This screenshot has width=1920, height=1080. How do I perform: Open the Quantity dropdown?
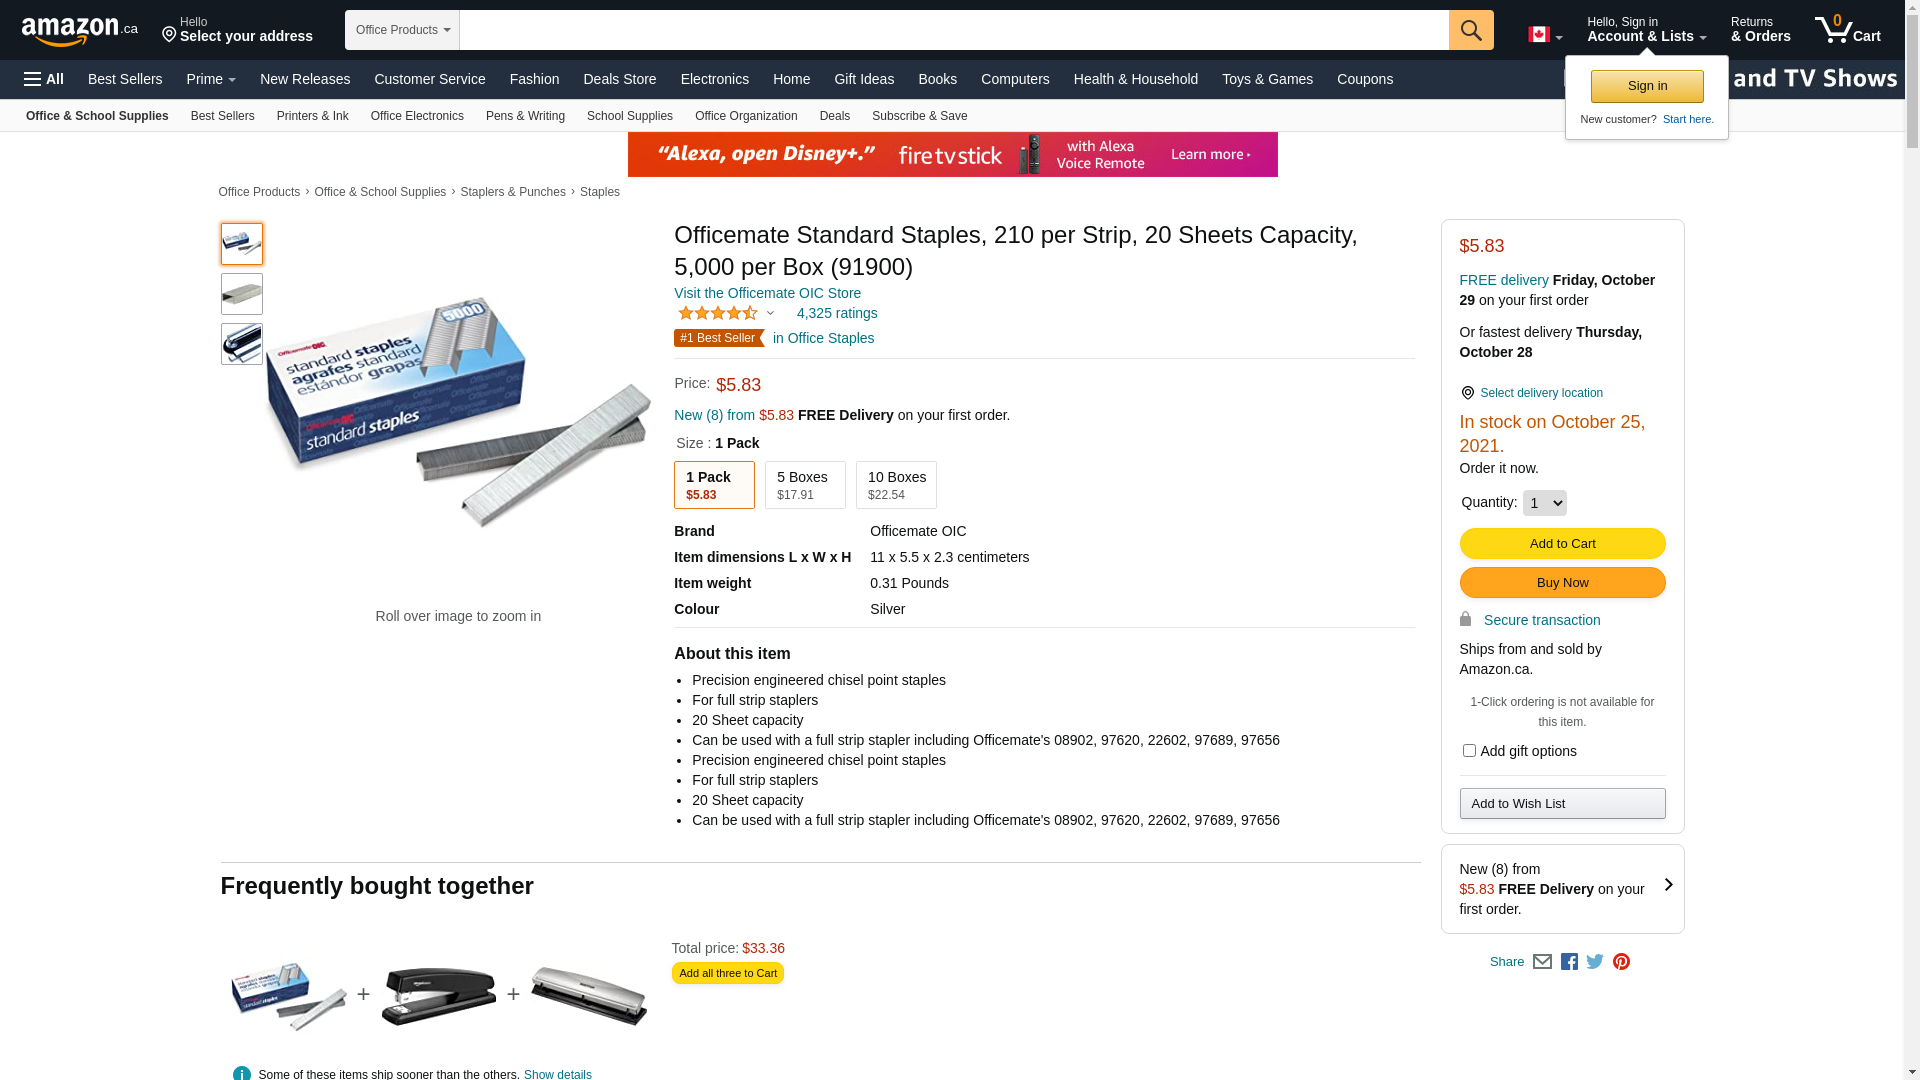tap(1544, 503)
